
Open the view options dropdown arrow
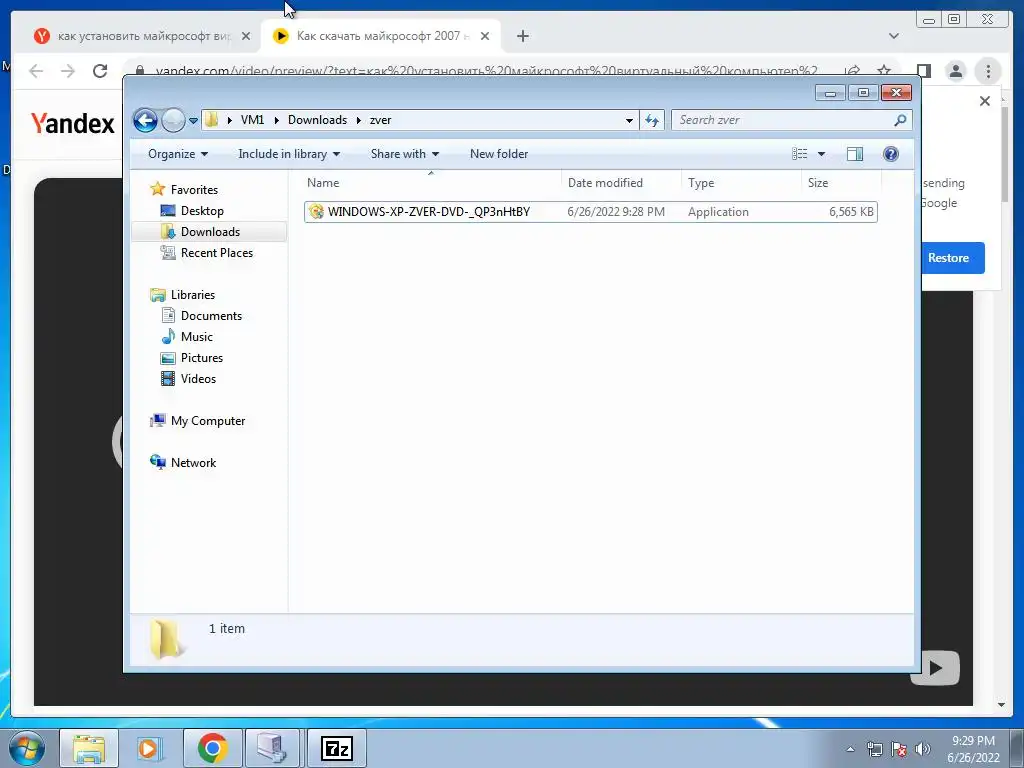pos(822,154)
